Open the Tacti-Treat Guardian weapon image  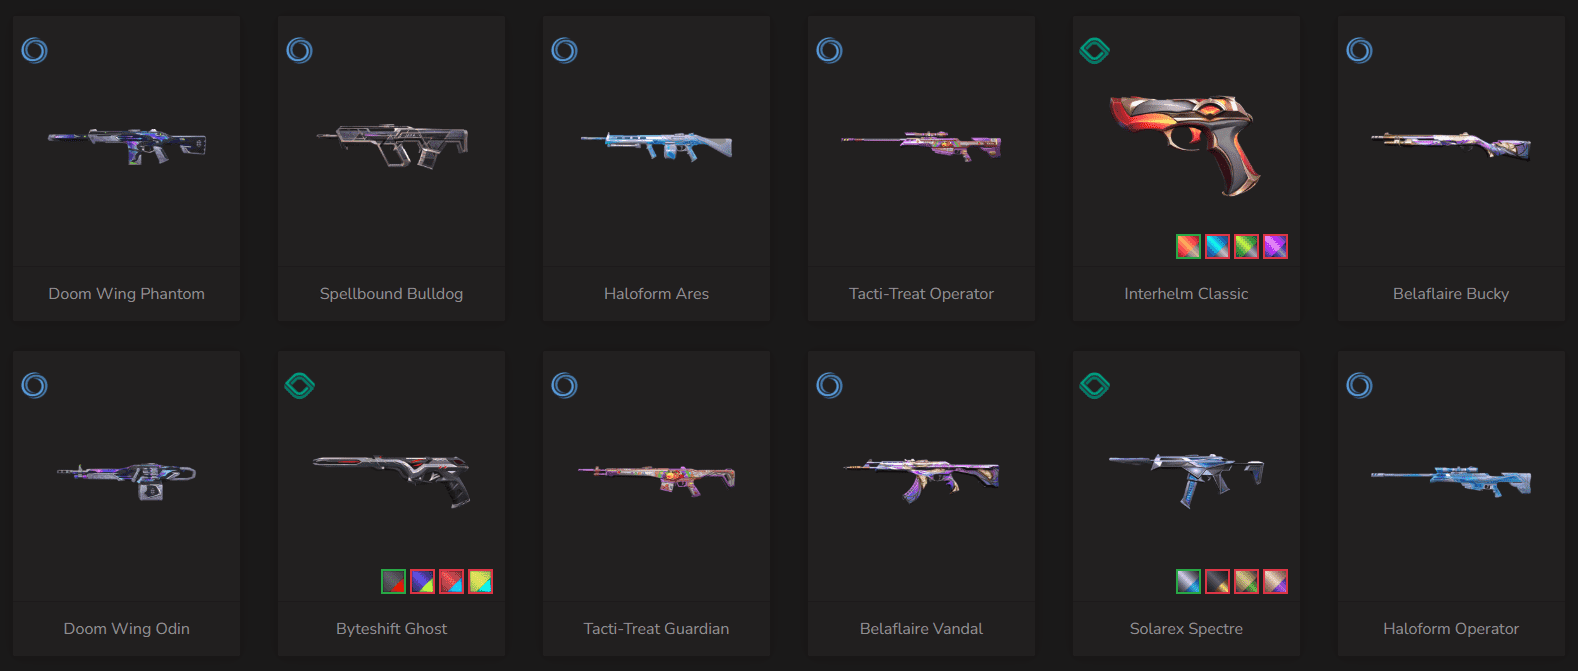pos(656,479)
